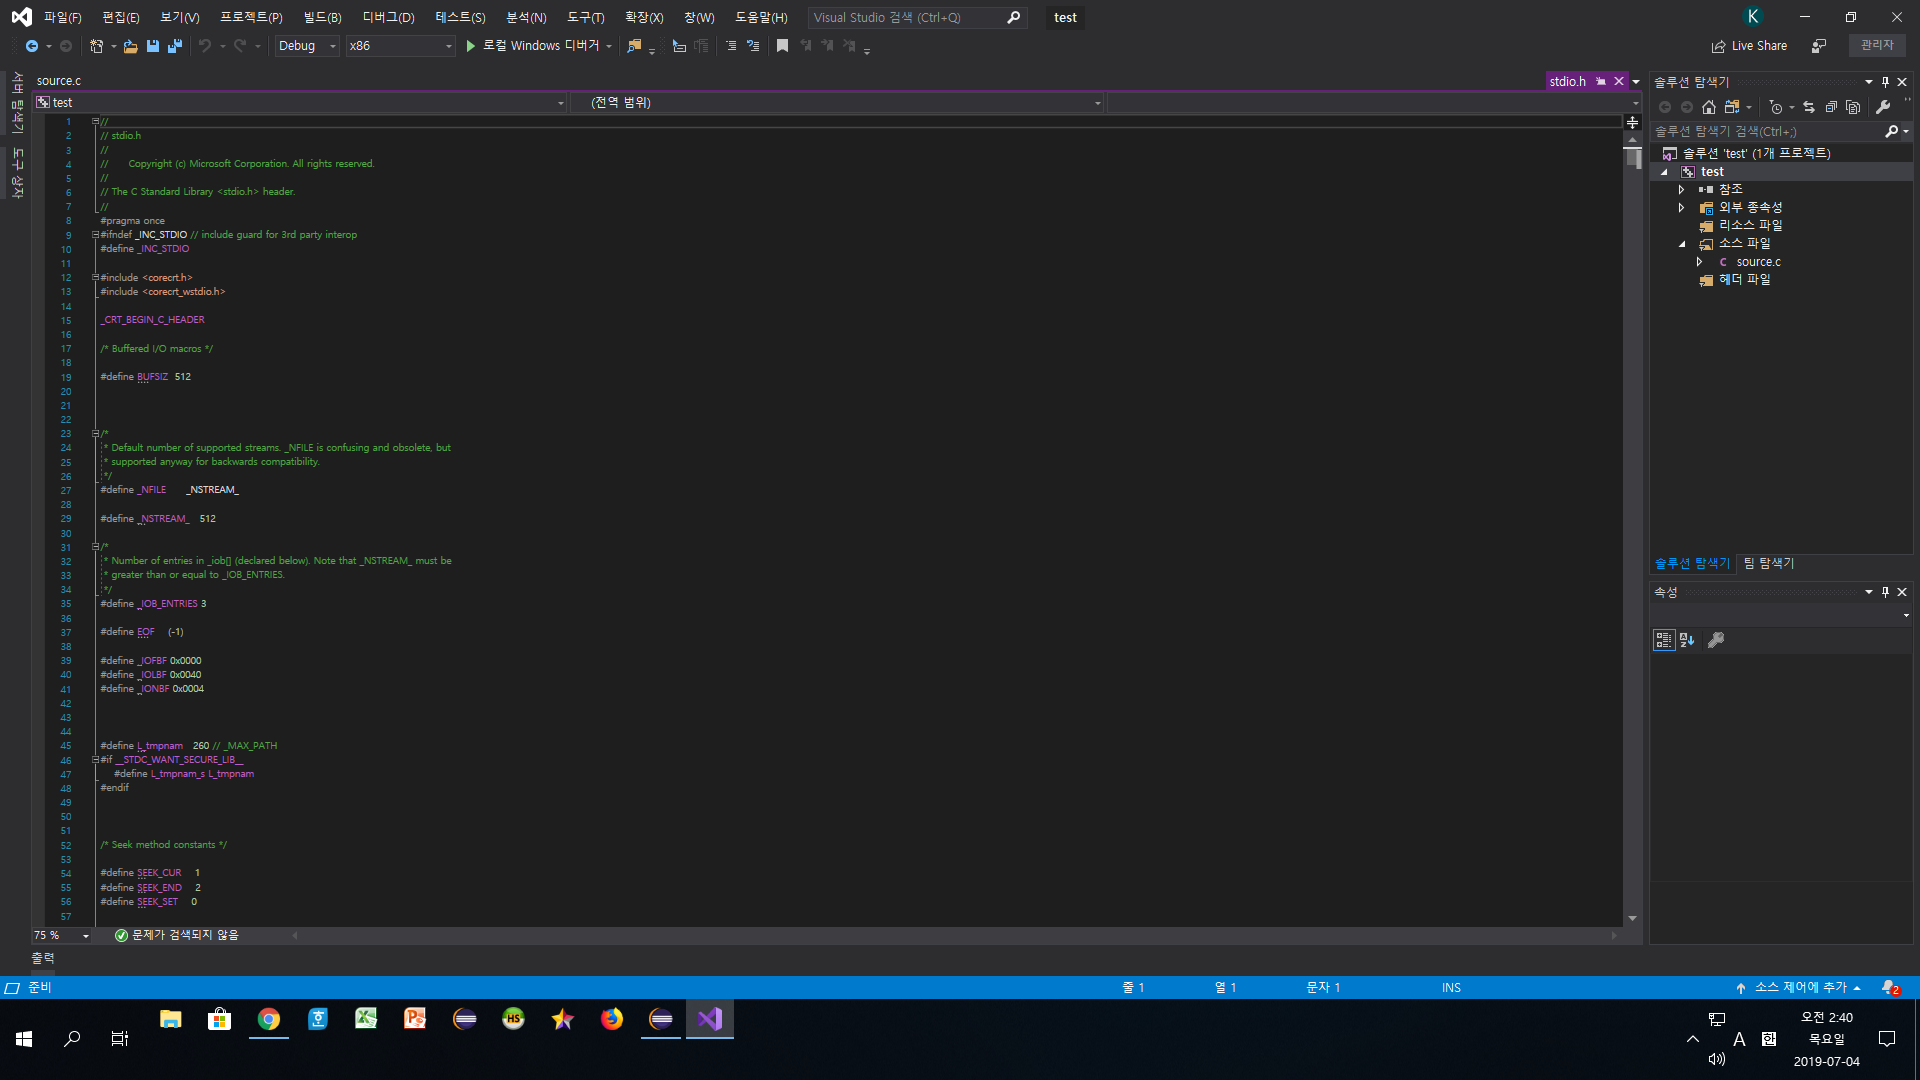Viewport: 1920px width, 1080px height.
Task: Toggle pin on the stdio.h preview tab
Action: [1600, 82]
